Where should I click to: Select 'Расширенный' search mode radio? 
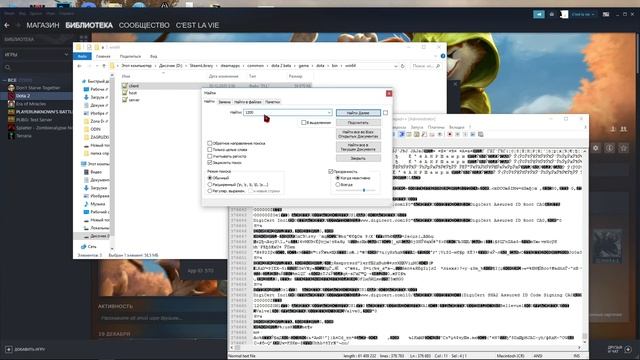click(210, 184)
